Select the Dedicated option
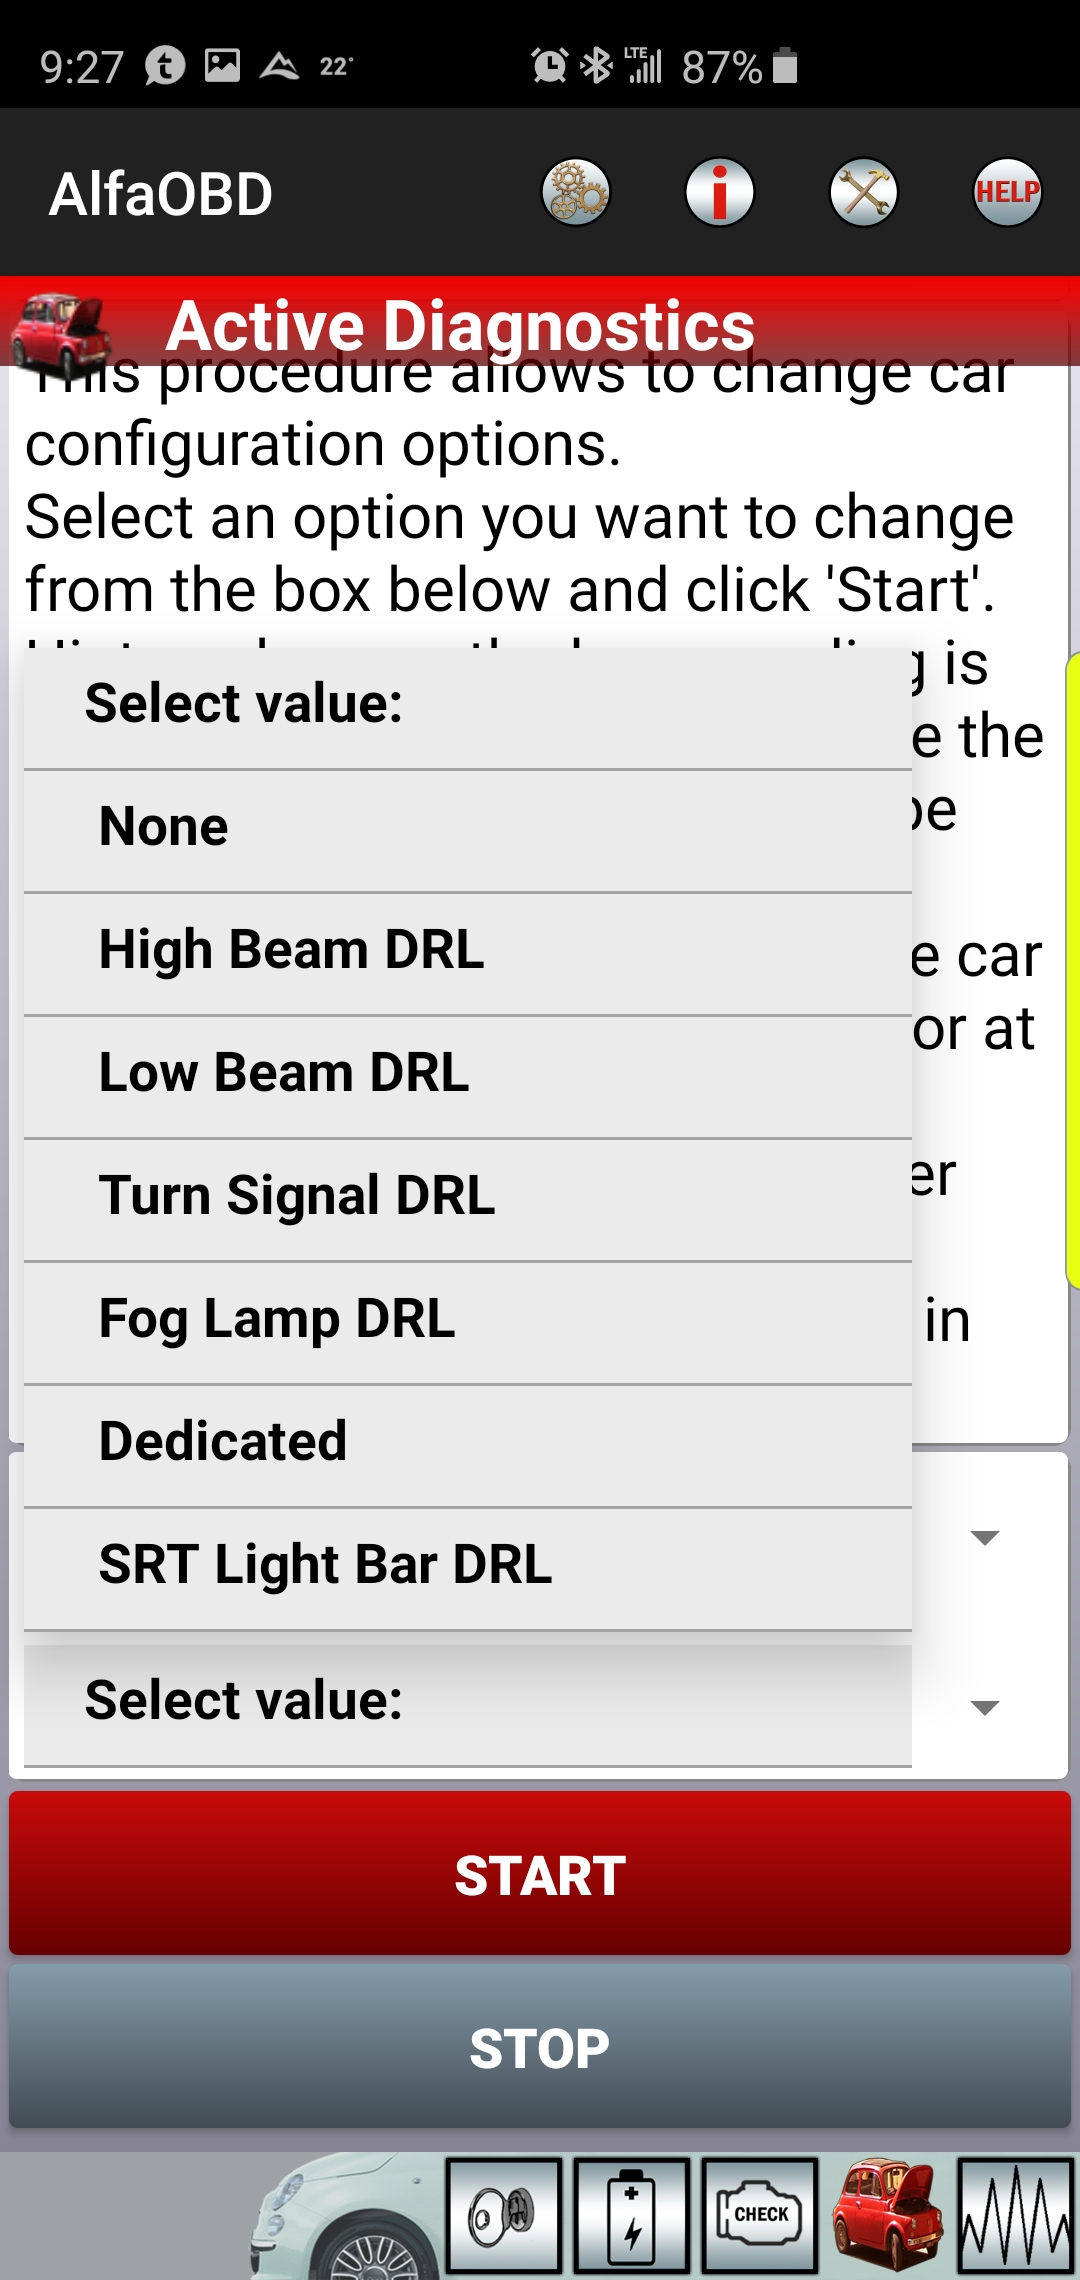Viewport: 1080px width, 2280px height. 468,1444
